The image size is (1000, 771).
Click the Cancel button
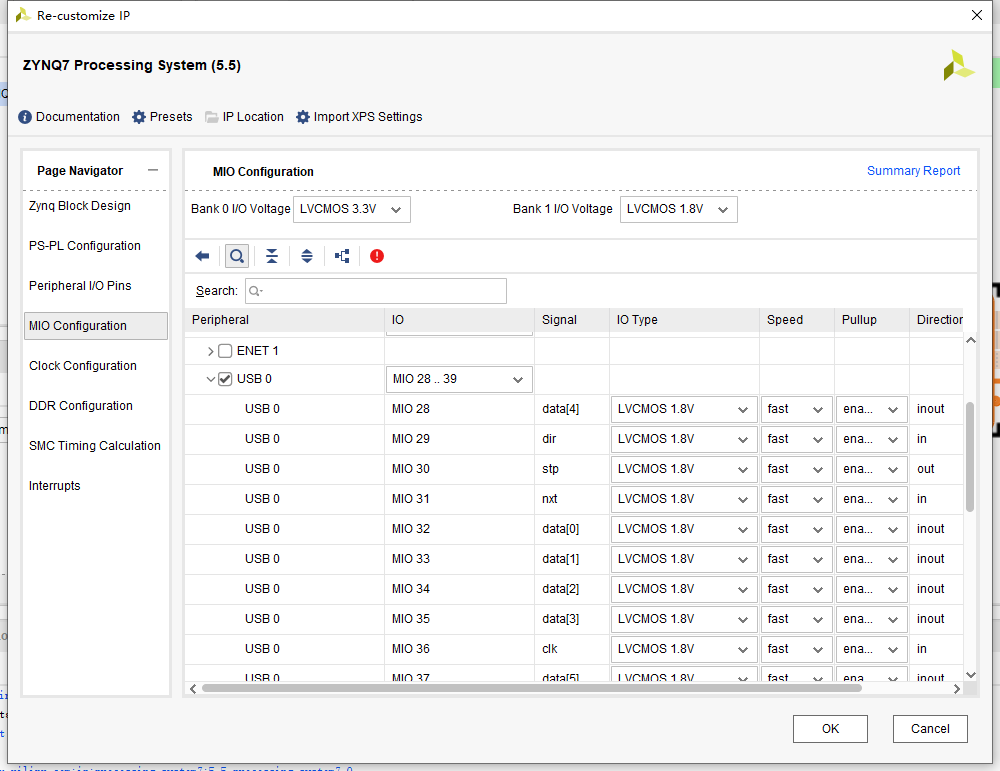pyautogui.click(x=930, y=729)
